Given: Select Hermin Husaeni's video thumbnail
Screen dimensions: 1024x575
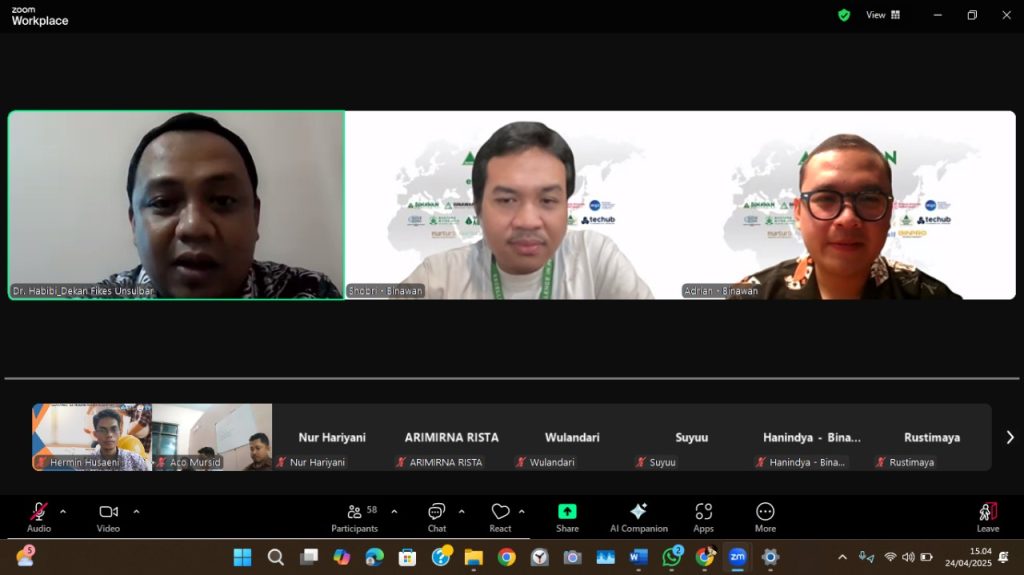Looking at the screenshot, I should 92,436.
